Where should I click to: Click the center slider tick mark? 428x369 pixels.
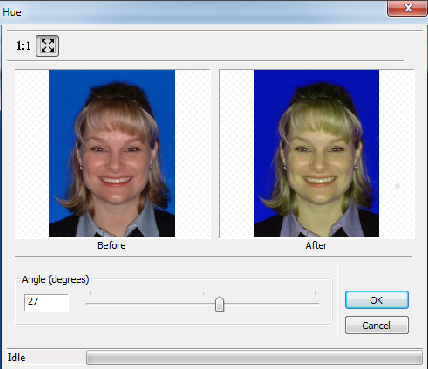click(x=203, y=293)
